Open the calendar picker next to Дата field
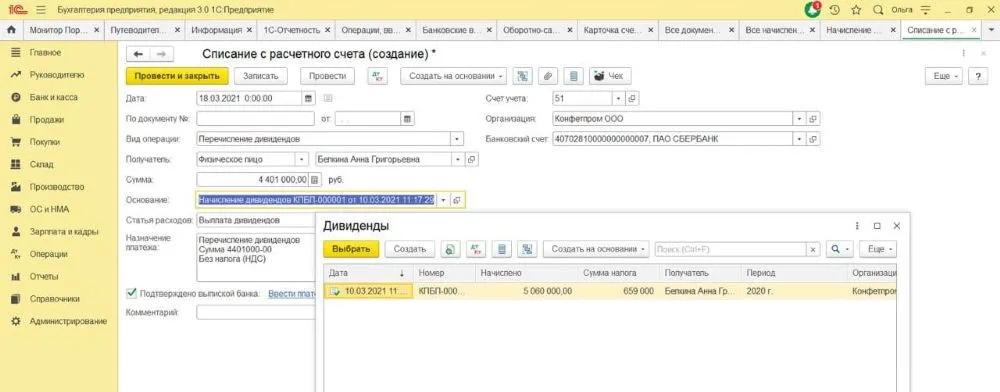This screenshot has width=1000, height=392. [x=309, y=99]
